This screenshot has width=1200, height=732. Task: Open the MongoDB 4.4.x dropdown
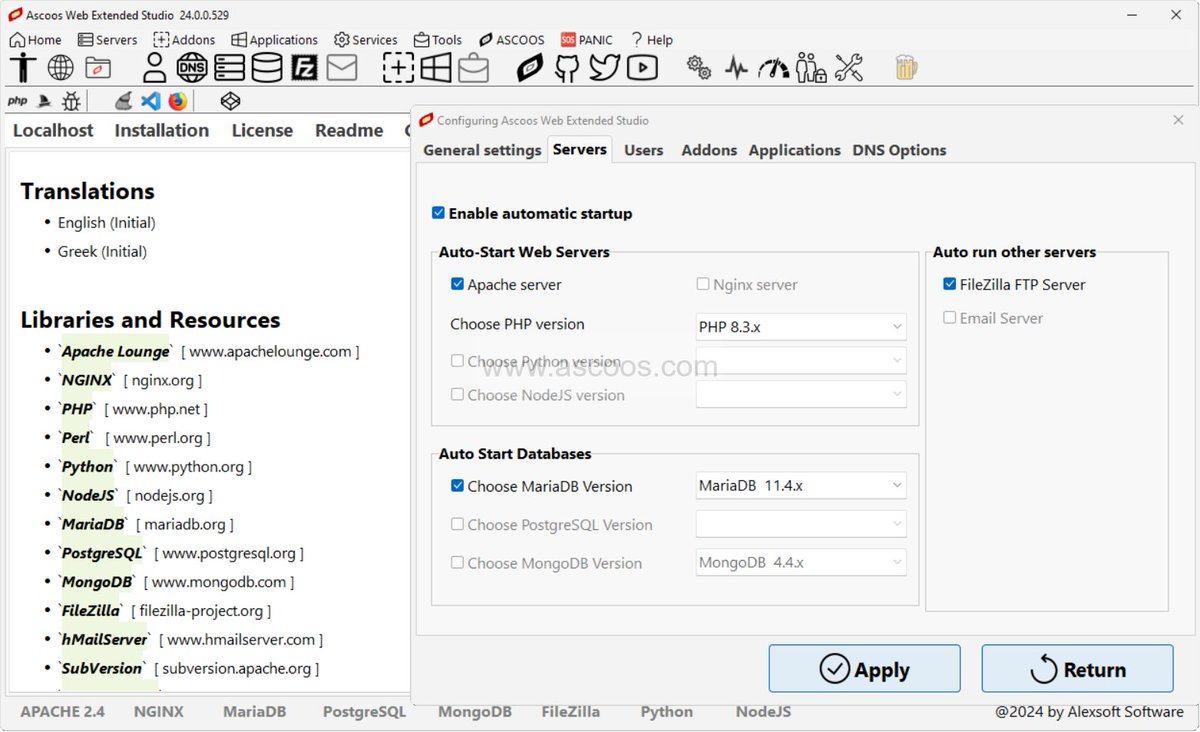click(x=801, y=562)
